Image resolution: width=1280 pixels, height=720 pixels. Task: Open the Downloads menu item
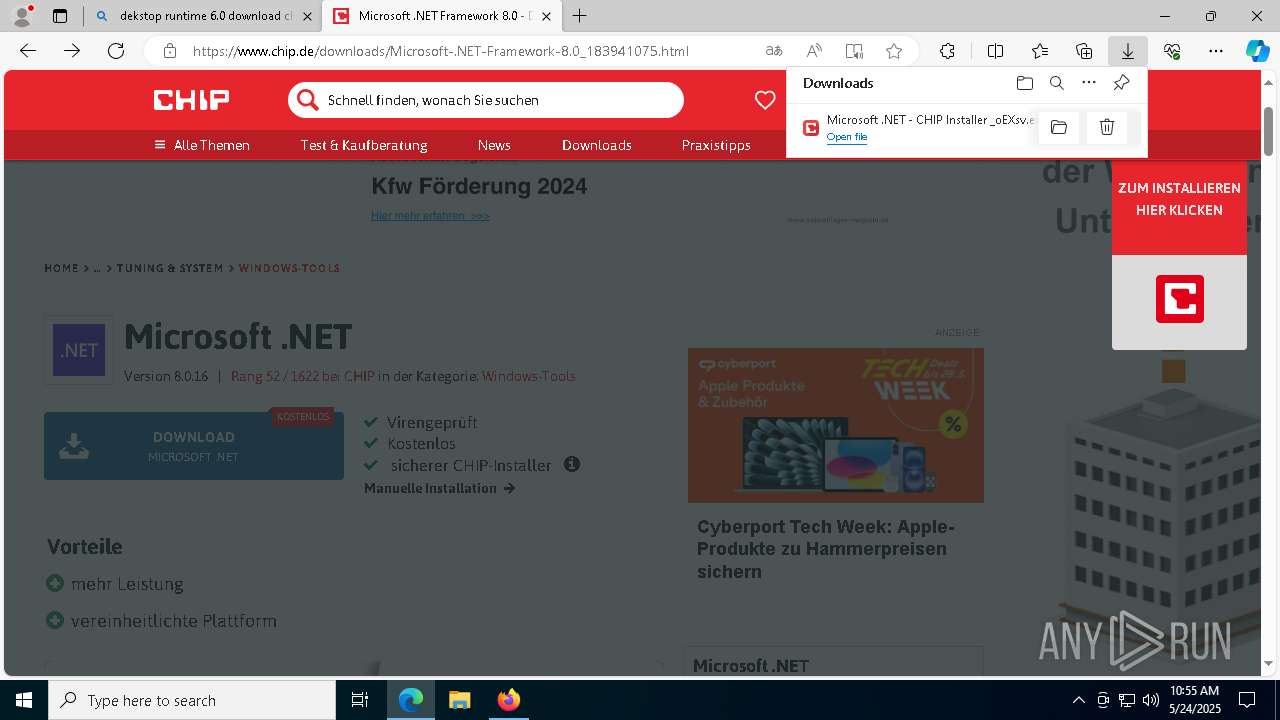tap(597, 145)
